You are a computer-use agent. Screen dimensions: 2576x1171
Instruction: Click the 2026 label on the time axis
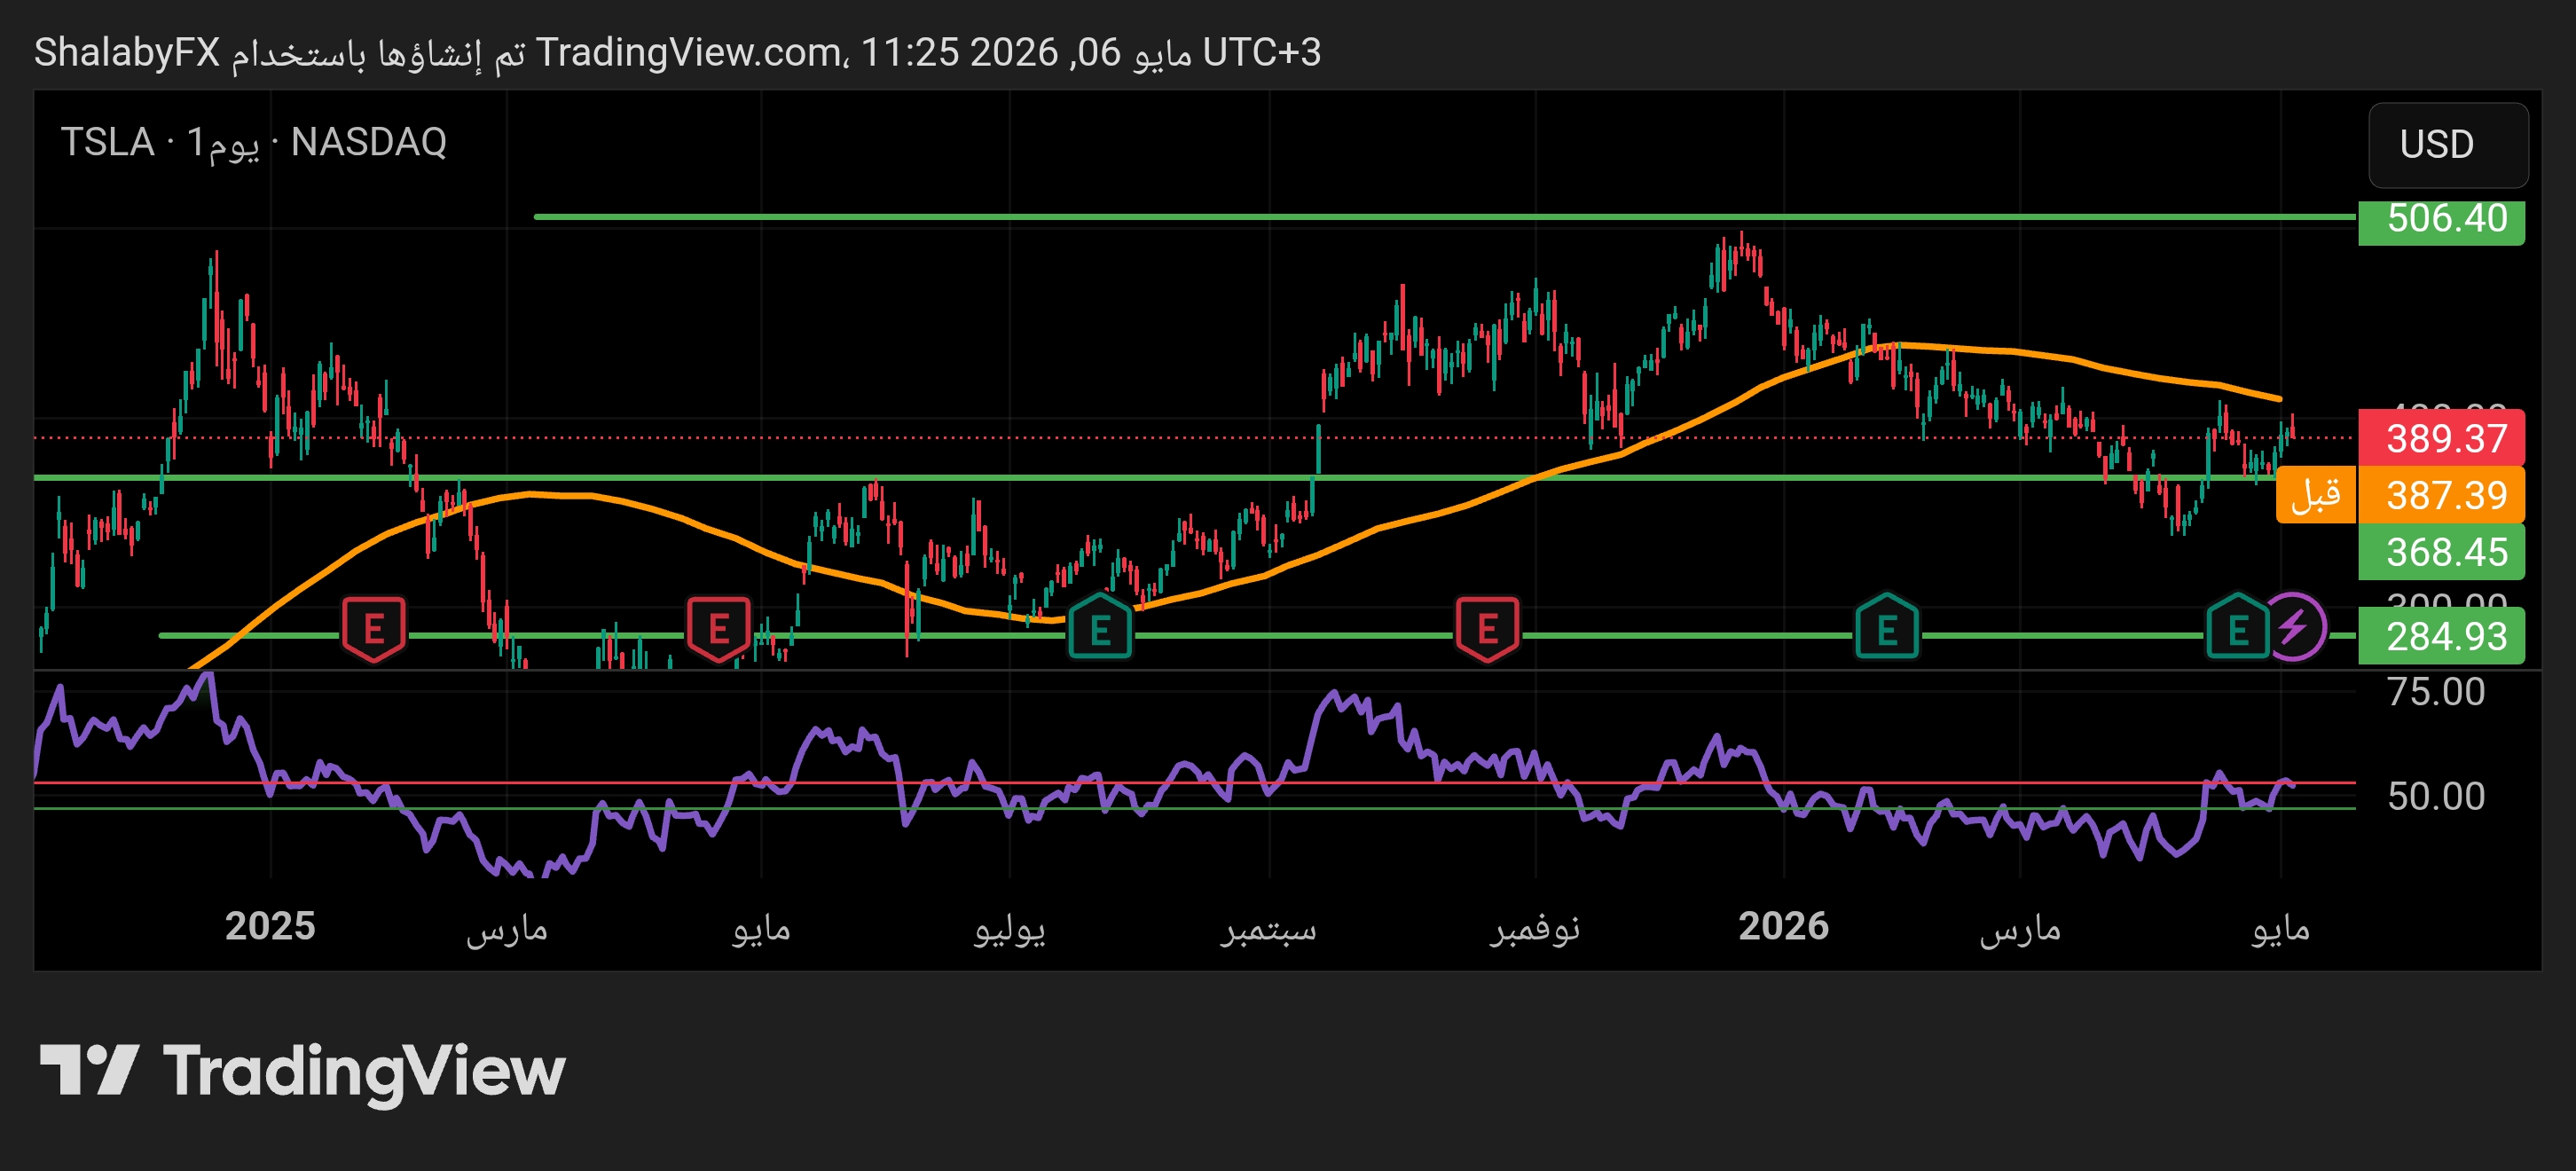coord(1783,926)
